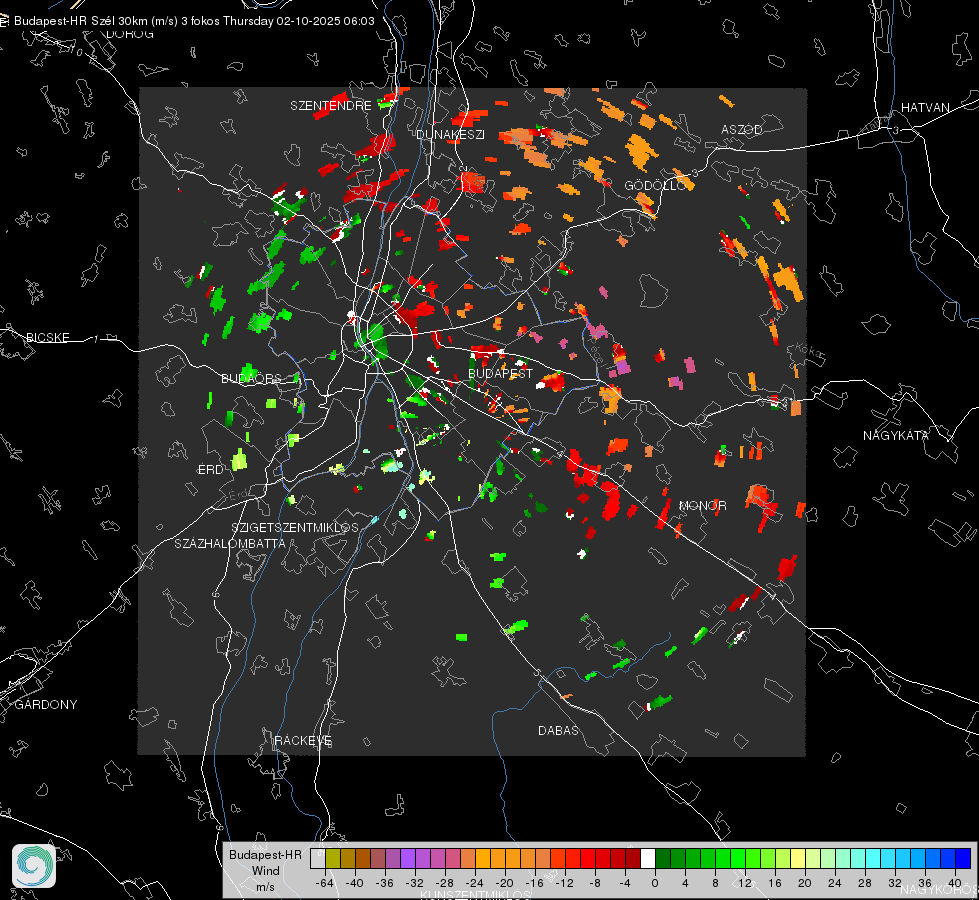Click the Budapest-HR Wind legend label
Screen dimensions: 979x900
coord(265,870)
